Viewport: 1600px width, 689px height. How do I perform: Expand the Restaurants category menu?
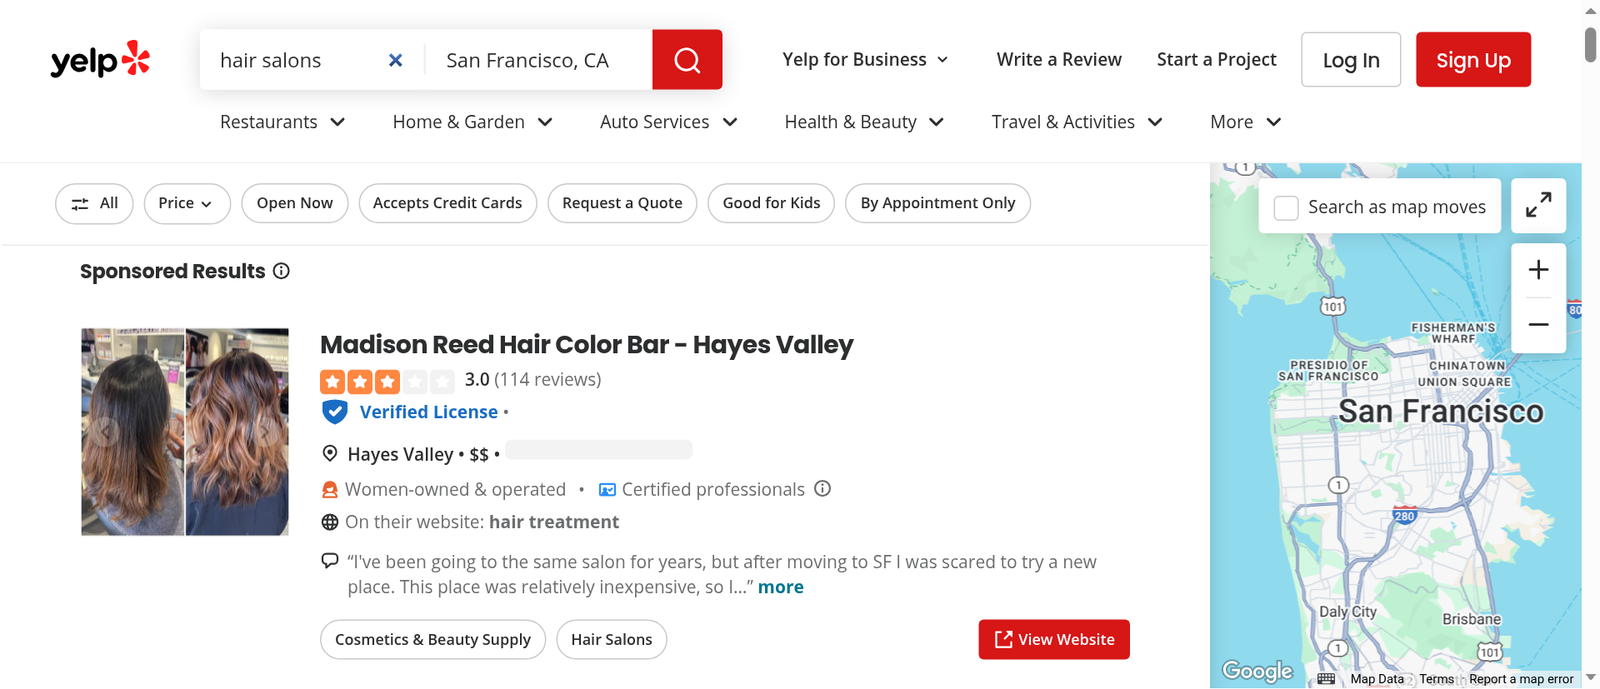pos(283,122)
